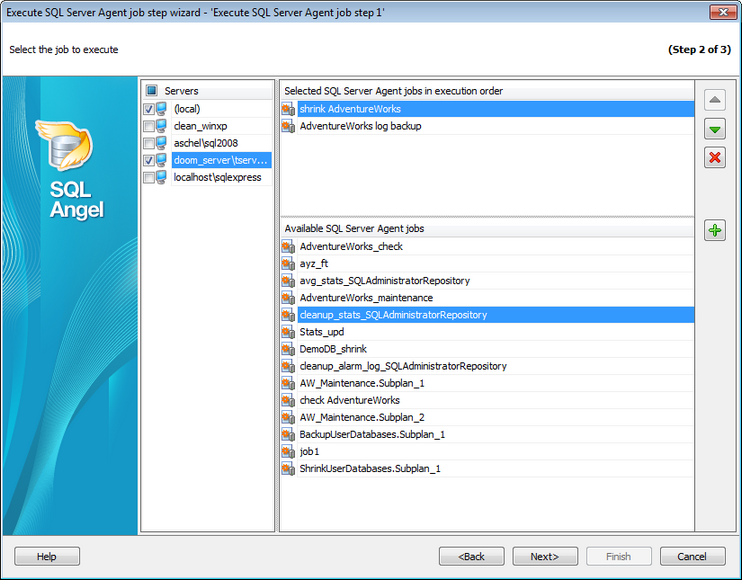
Task: Select AdventureWorks log backup job
Action: point(495,126)
